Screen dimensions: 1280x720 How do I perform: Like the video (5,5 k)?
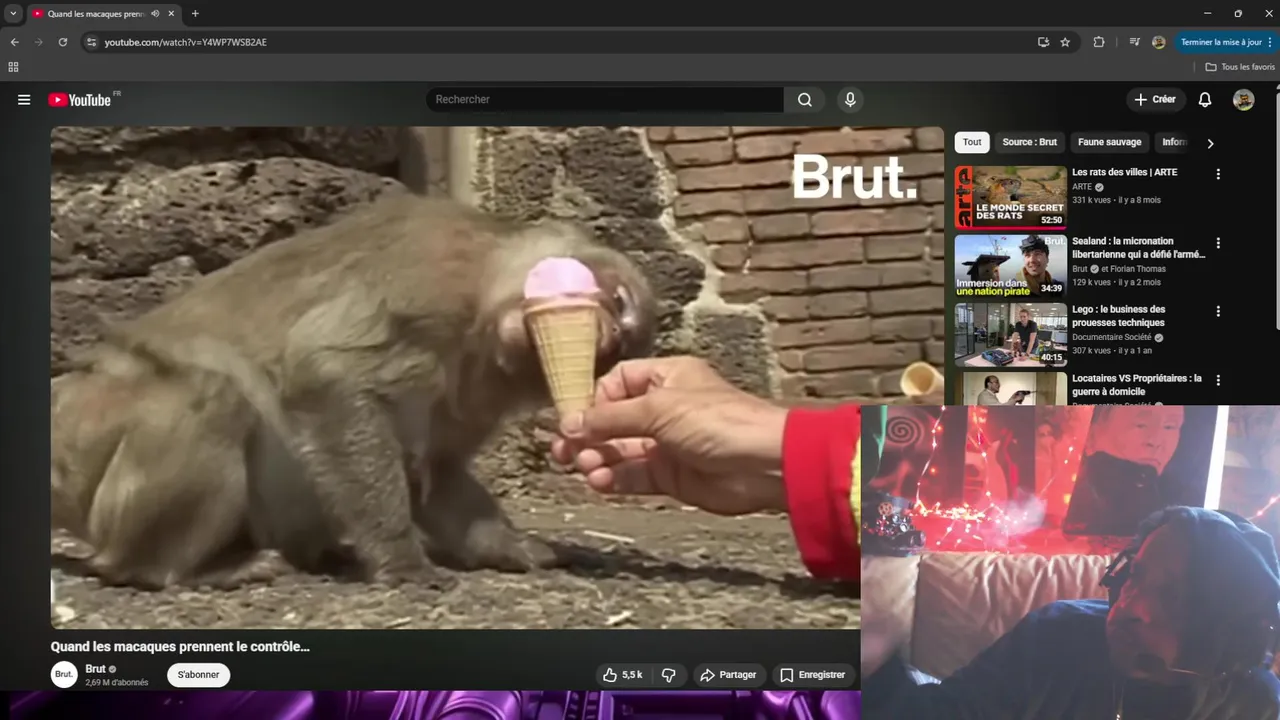[622, 675]
